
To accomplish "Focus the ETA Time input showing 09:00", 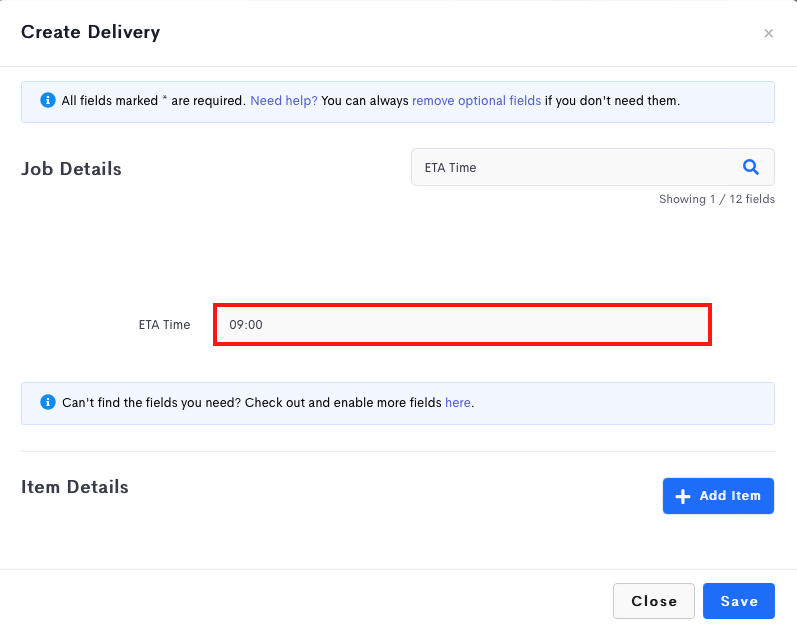I will coord(462,325).
